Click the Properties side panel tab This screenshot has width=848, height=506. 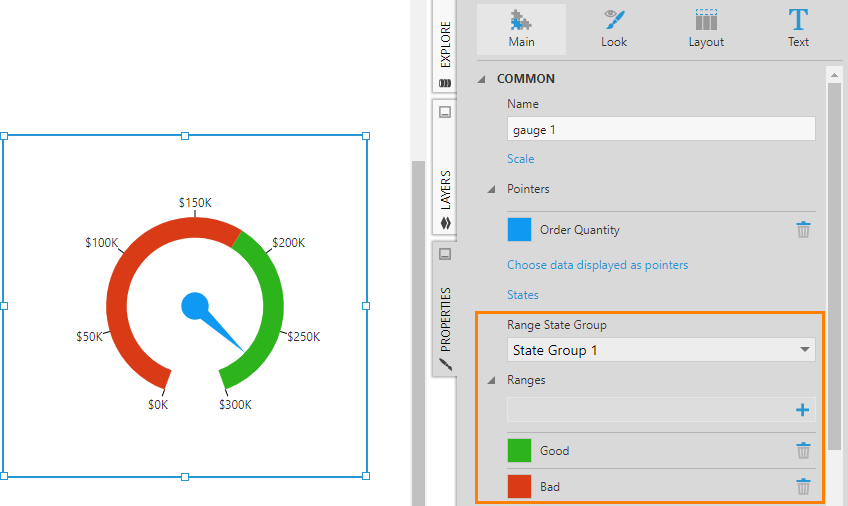pos(445,310)
